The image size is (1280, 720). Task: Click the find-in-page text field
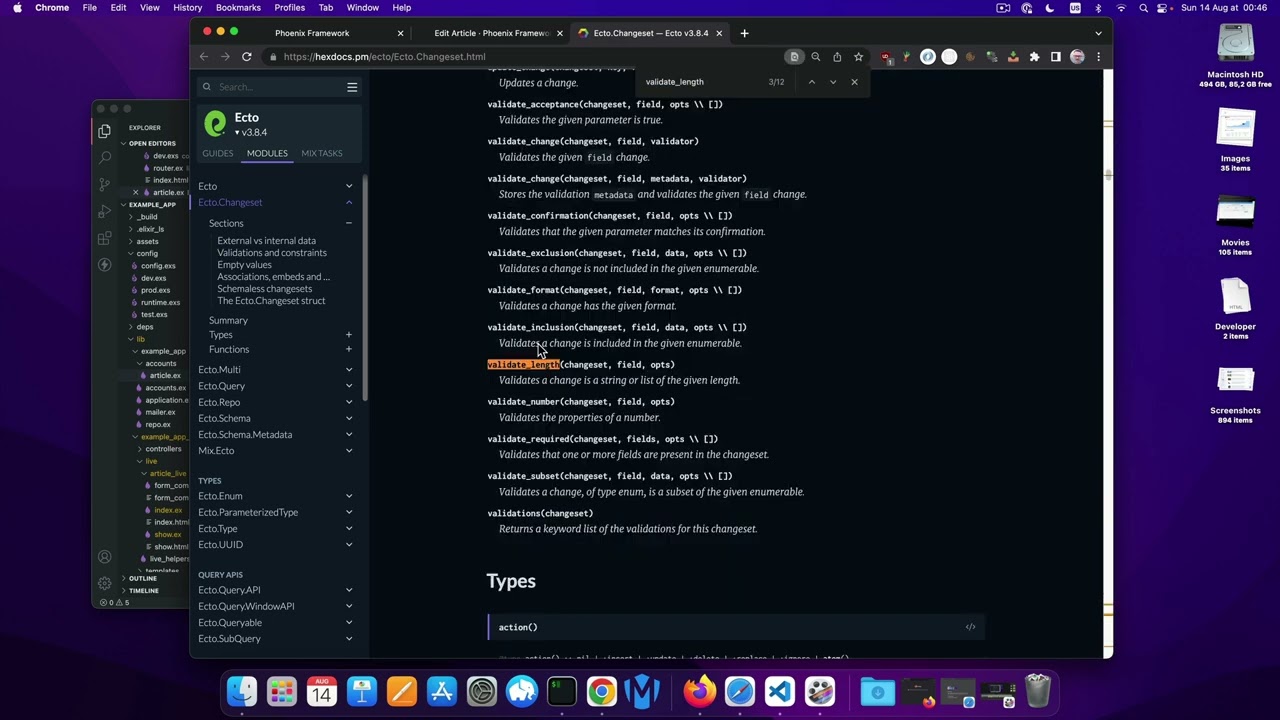click(x=700, y=82)
